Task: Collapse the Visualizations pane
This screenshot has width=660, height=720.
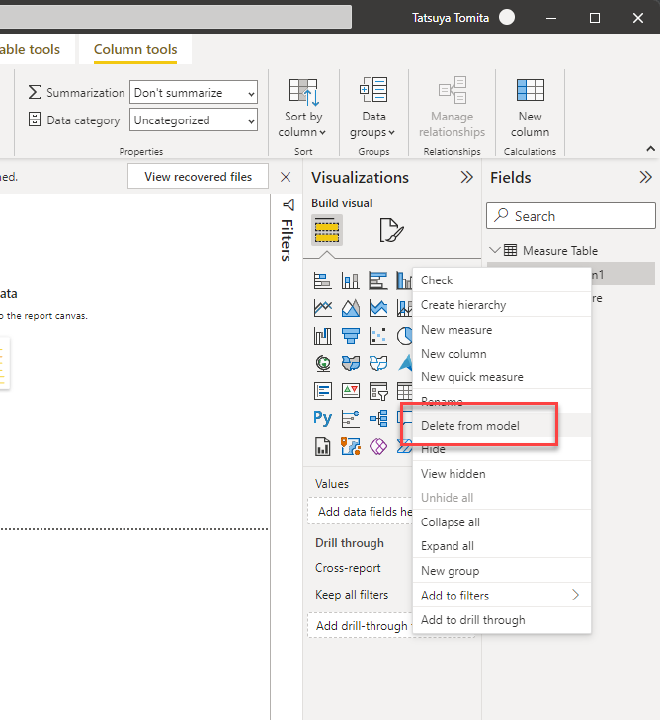Action: point(466,177)
